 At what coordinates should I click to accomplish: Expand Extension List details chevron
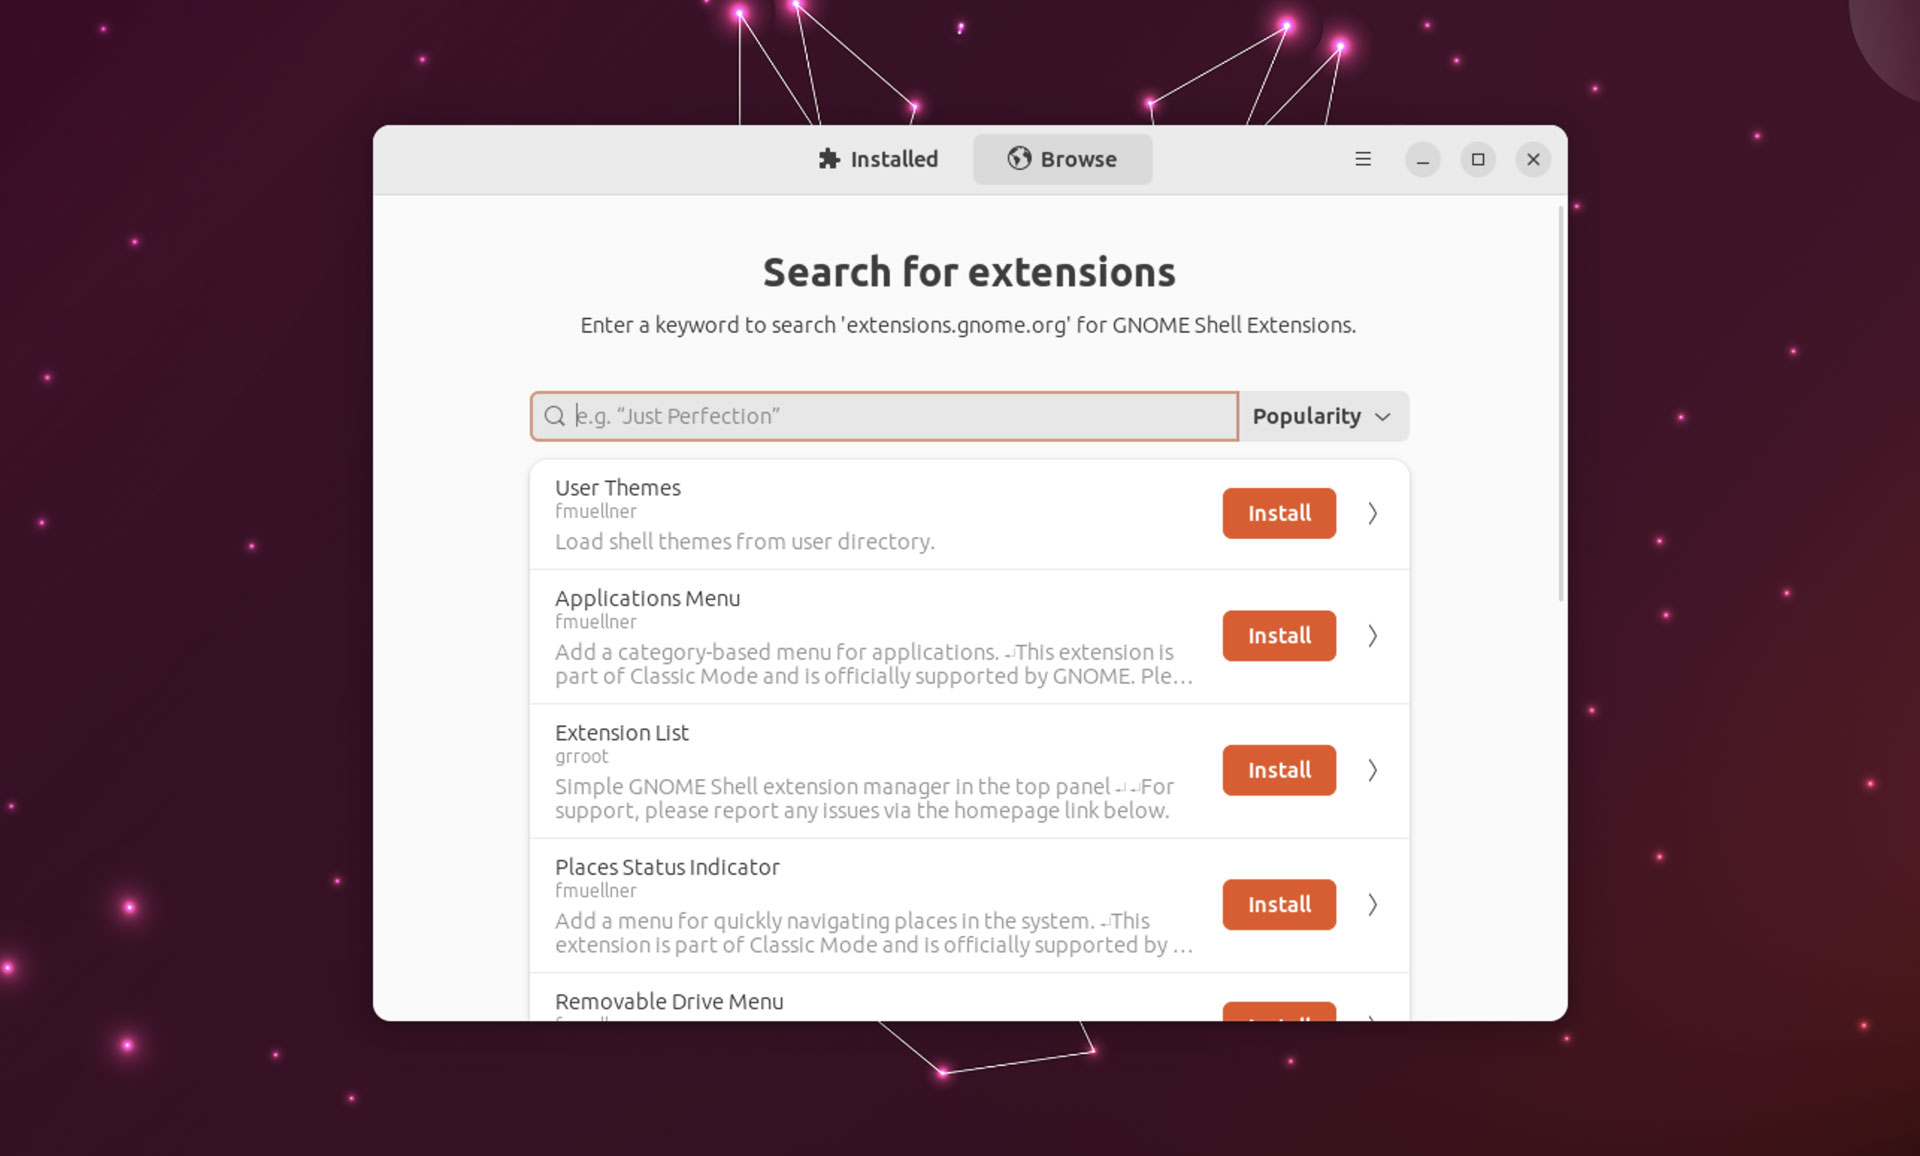[1373, 770]
